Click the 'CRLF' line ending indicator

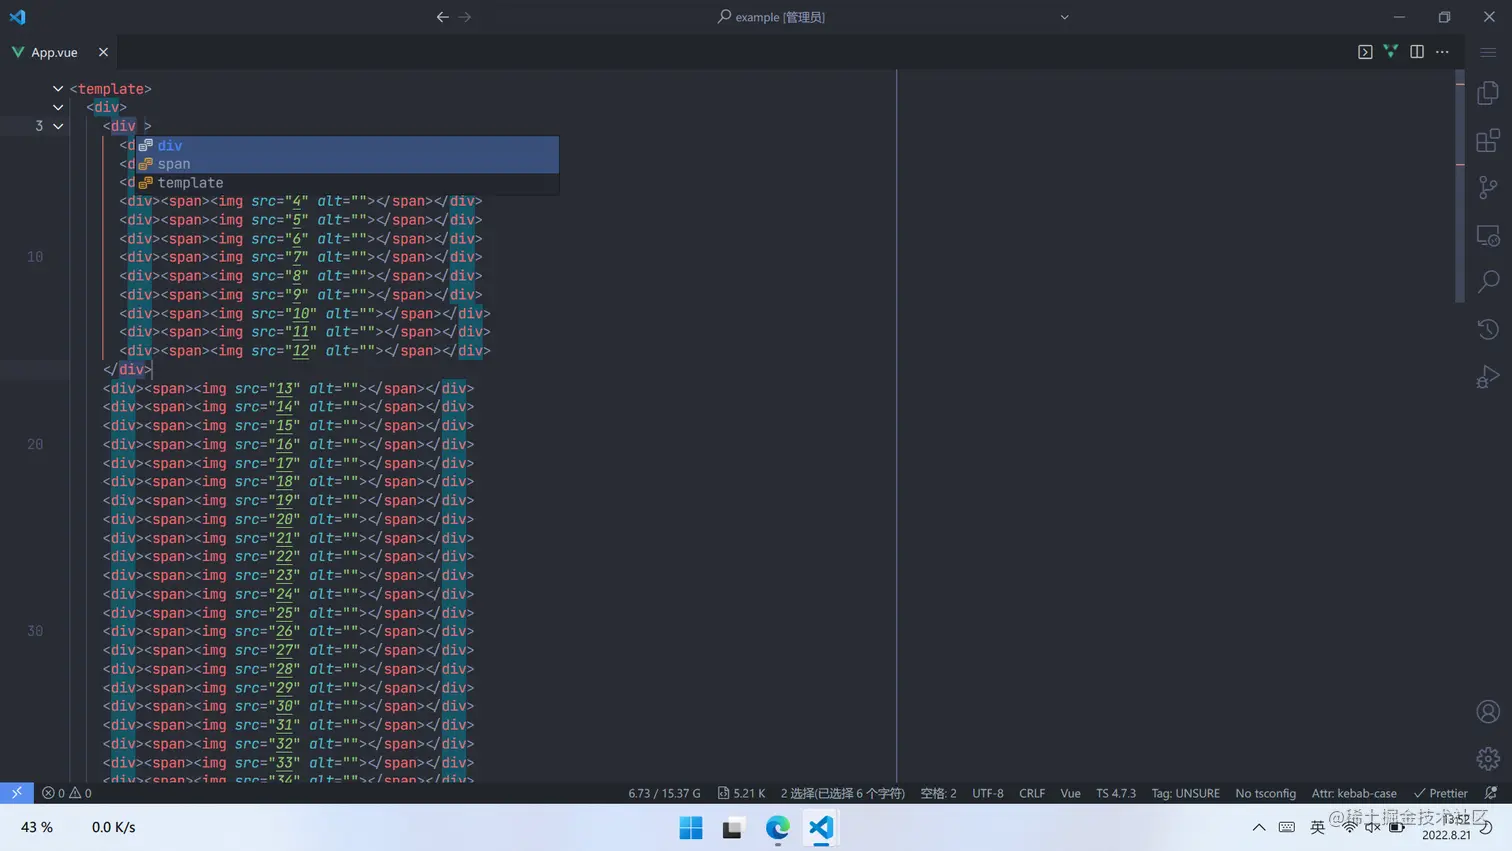[x=1032, y=793]
